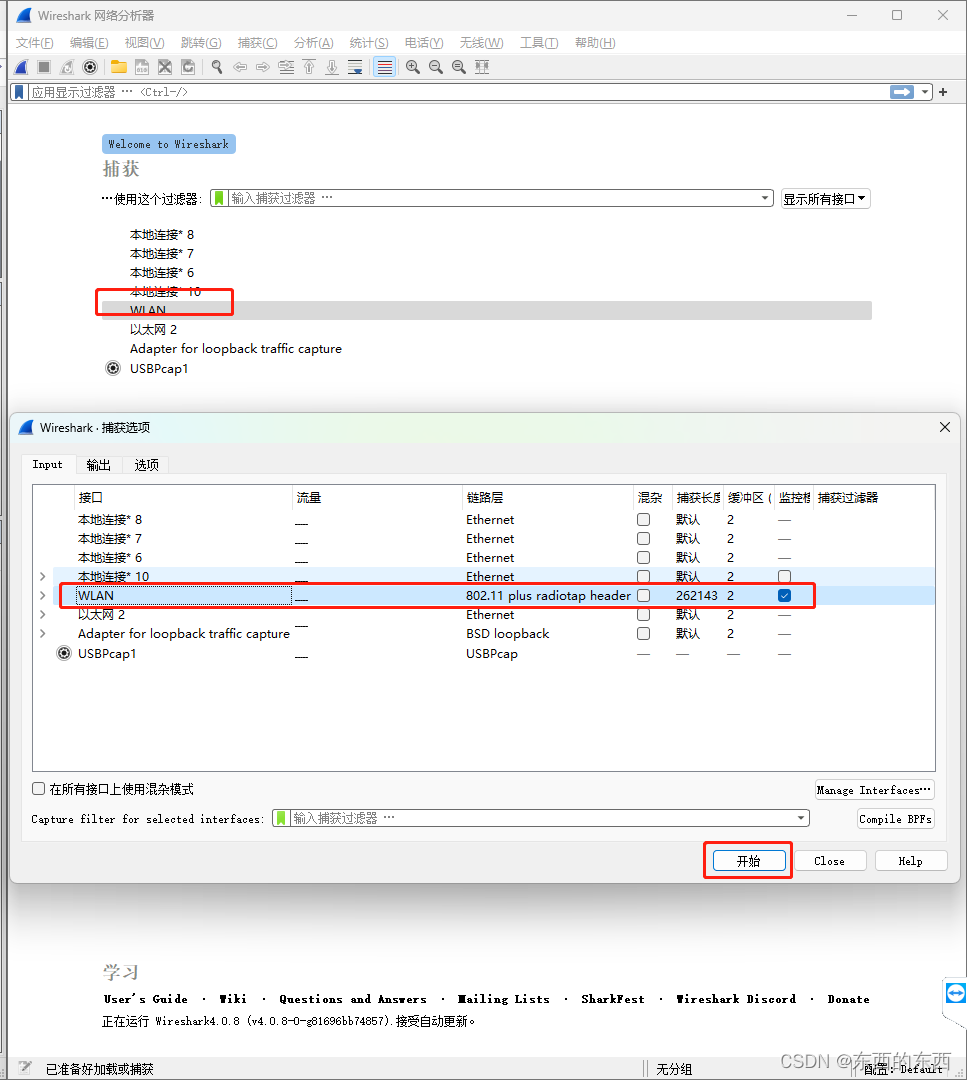This screenshot has width=967, height=1080.
Task: Open 分析(A) menu
Action: coord(313,43)
